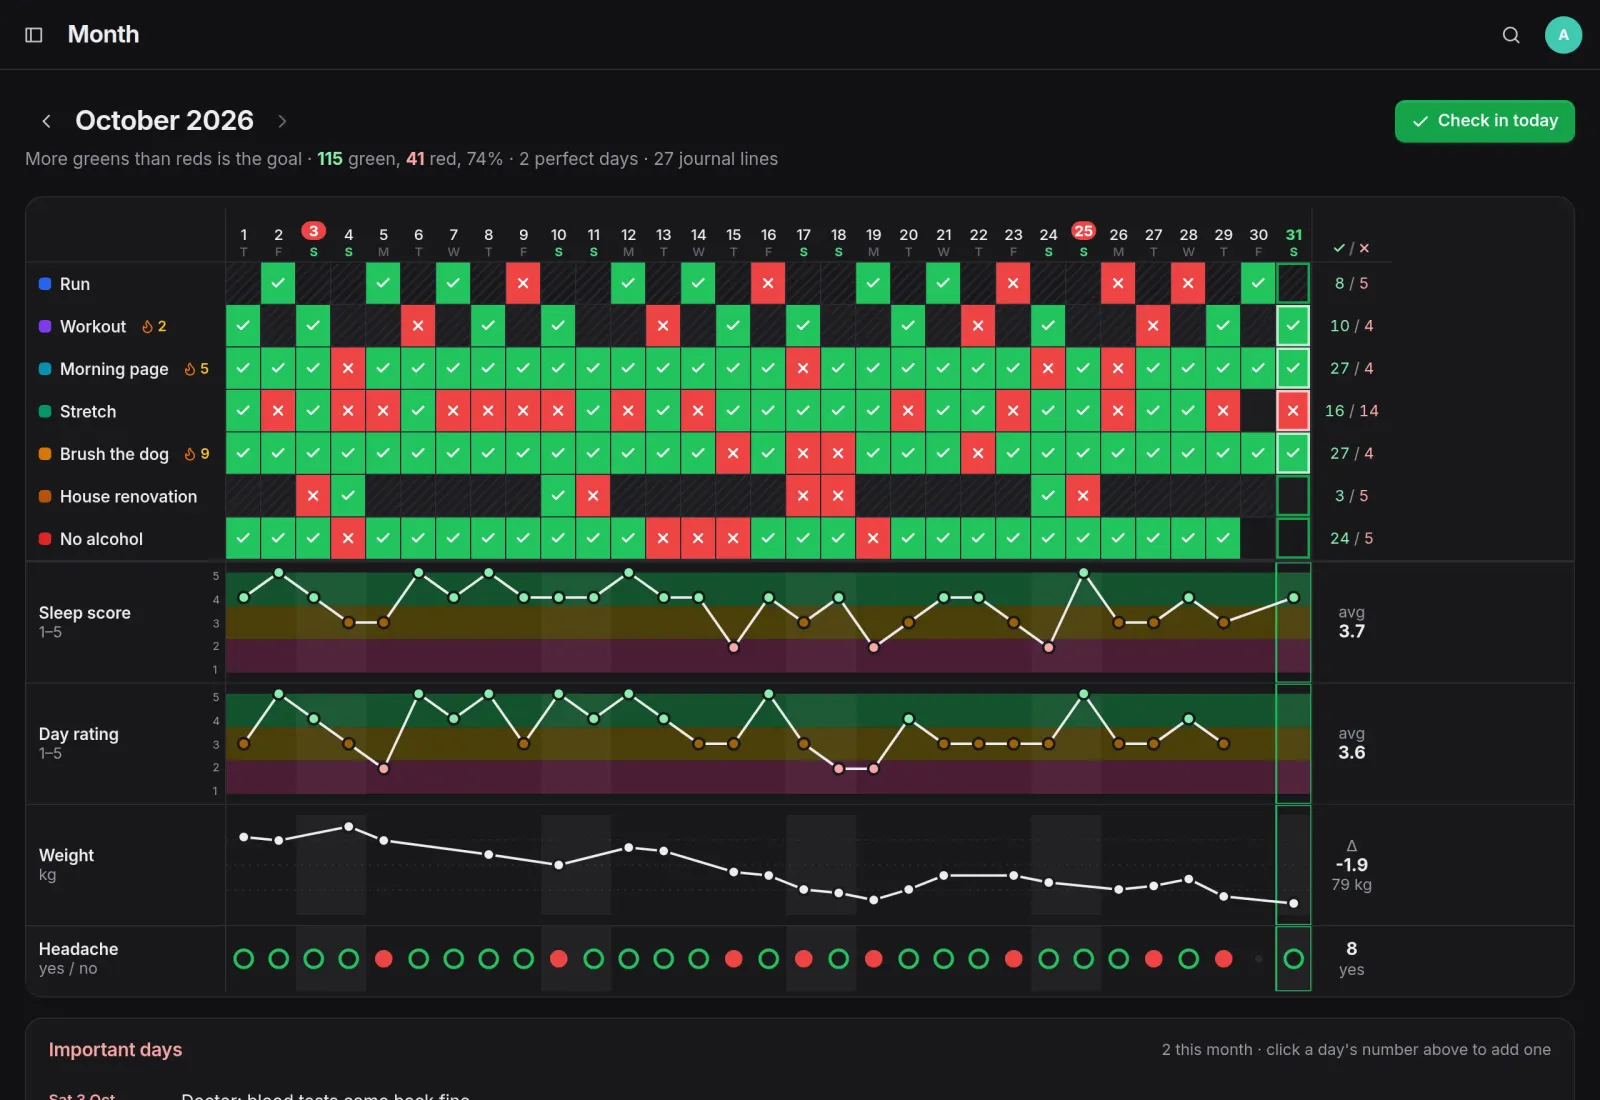Open the Brush the dog habit label
This screenshot has height=1100, width=1600.
point(114,454)
